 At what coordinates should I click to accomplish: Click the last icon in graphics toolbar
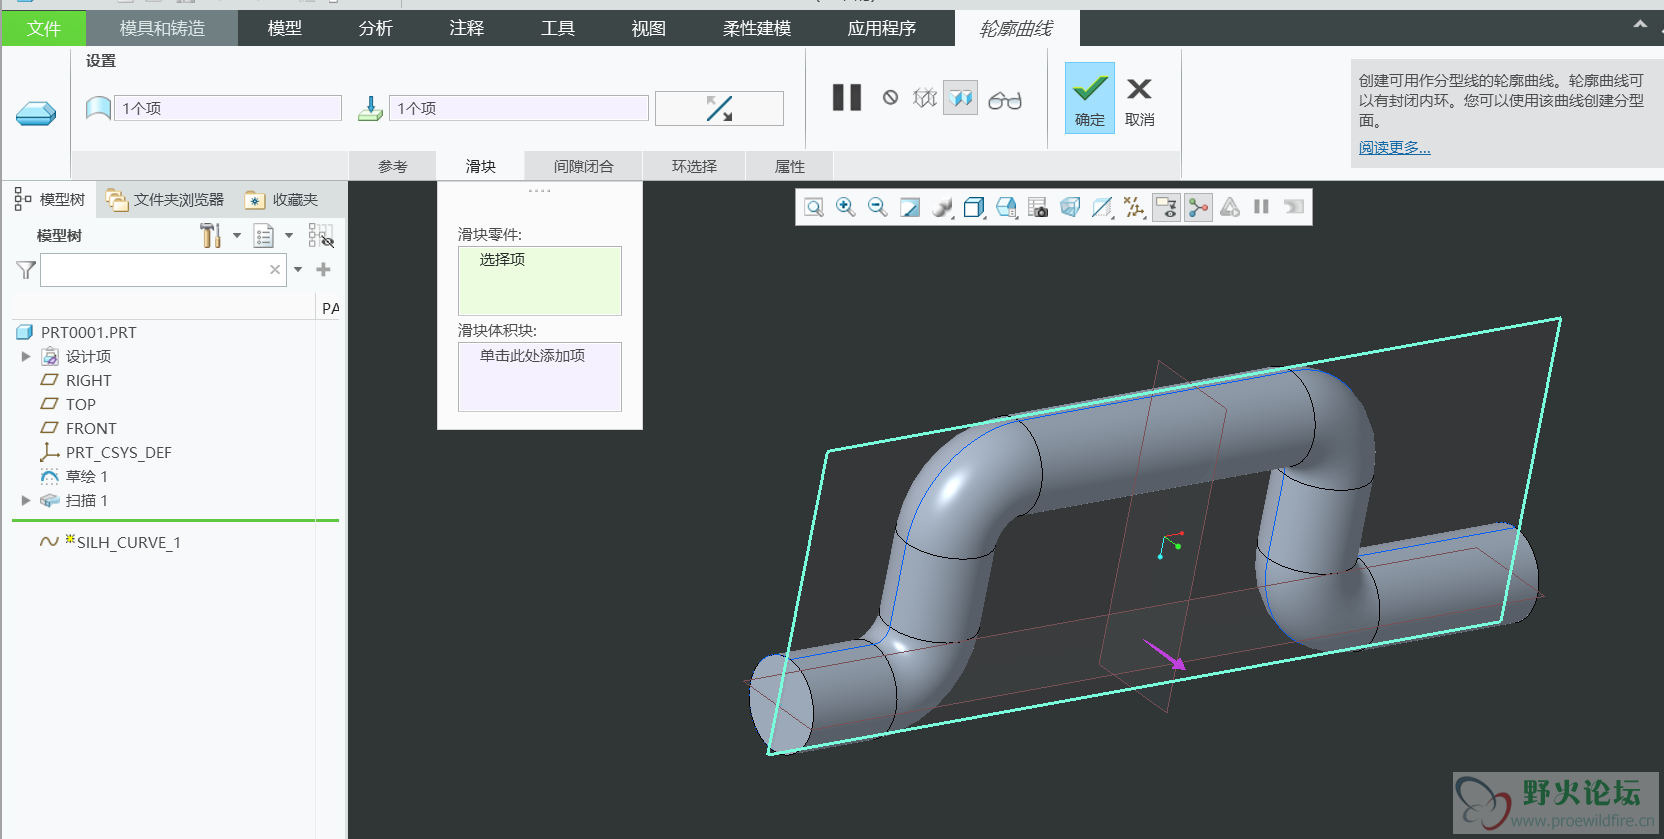point(1294,207)
